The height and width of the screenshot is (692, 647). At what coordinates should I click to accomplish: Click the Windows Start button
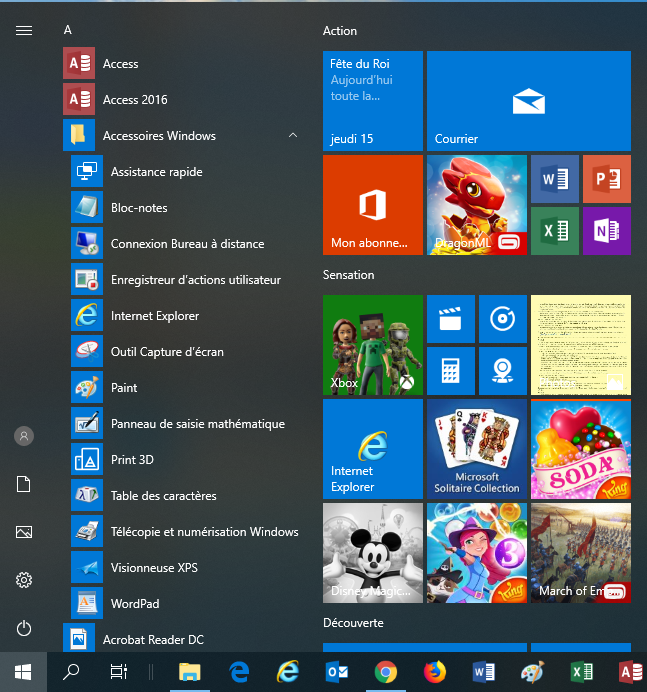pyautogui.click(x=23, y=672)
